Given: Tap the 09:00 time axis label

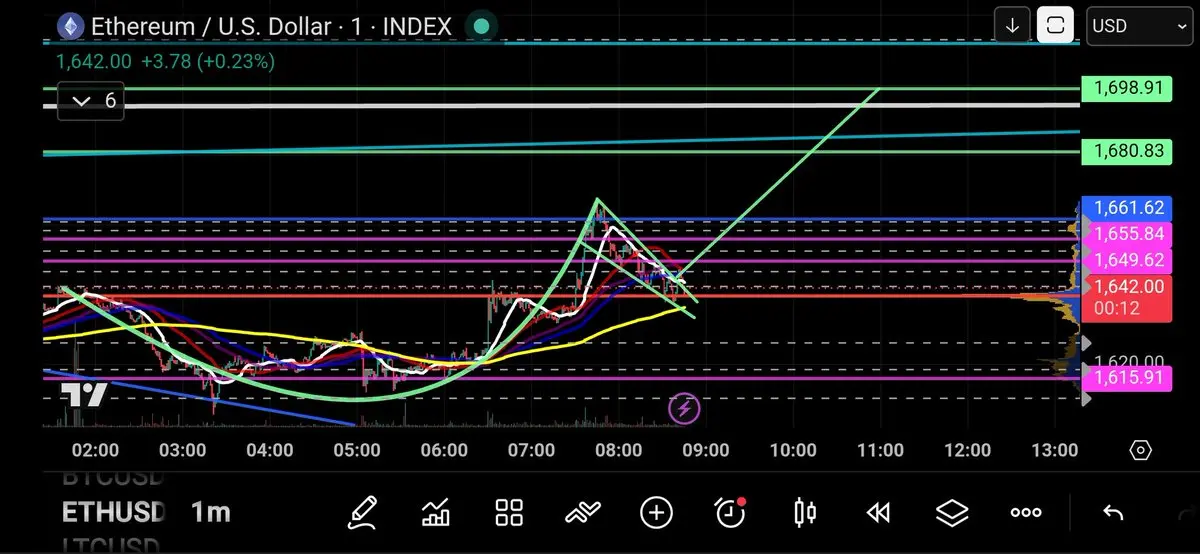Looking at the screenshot, I should [x=706, y=450].
